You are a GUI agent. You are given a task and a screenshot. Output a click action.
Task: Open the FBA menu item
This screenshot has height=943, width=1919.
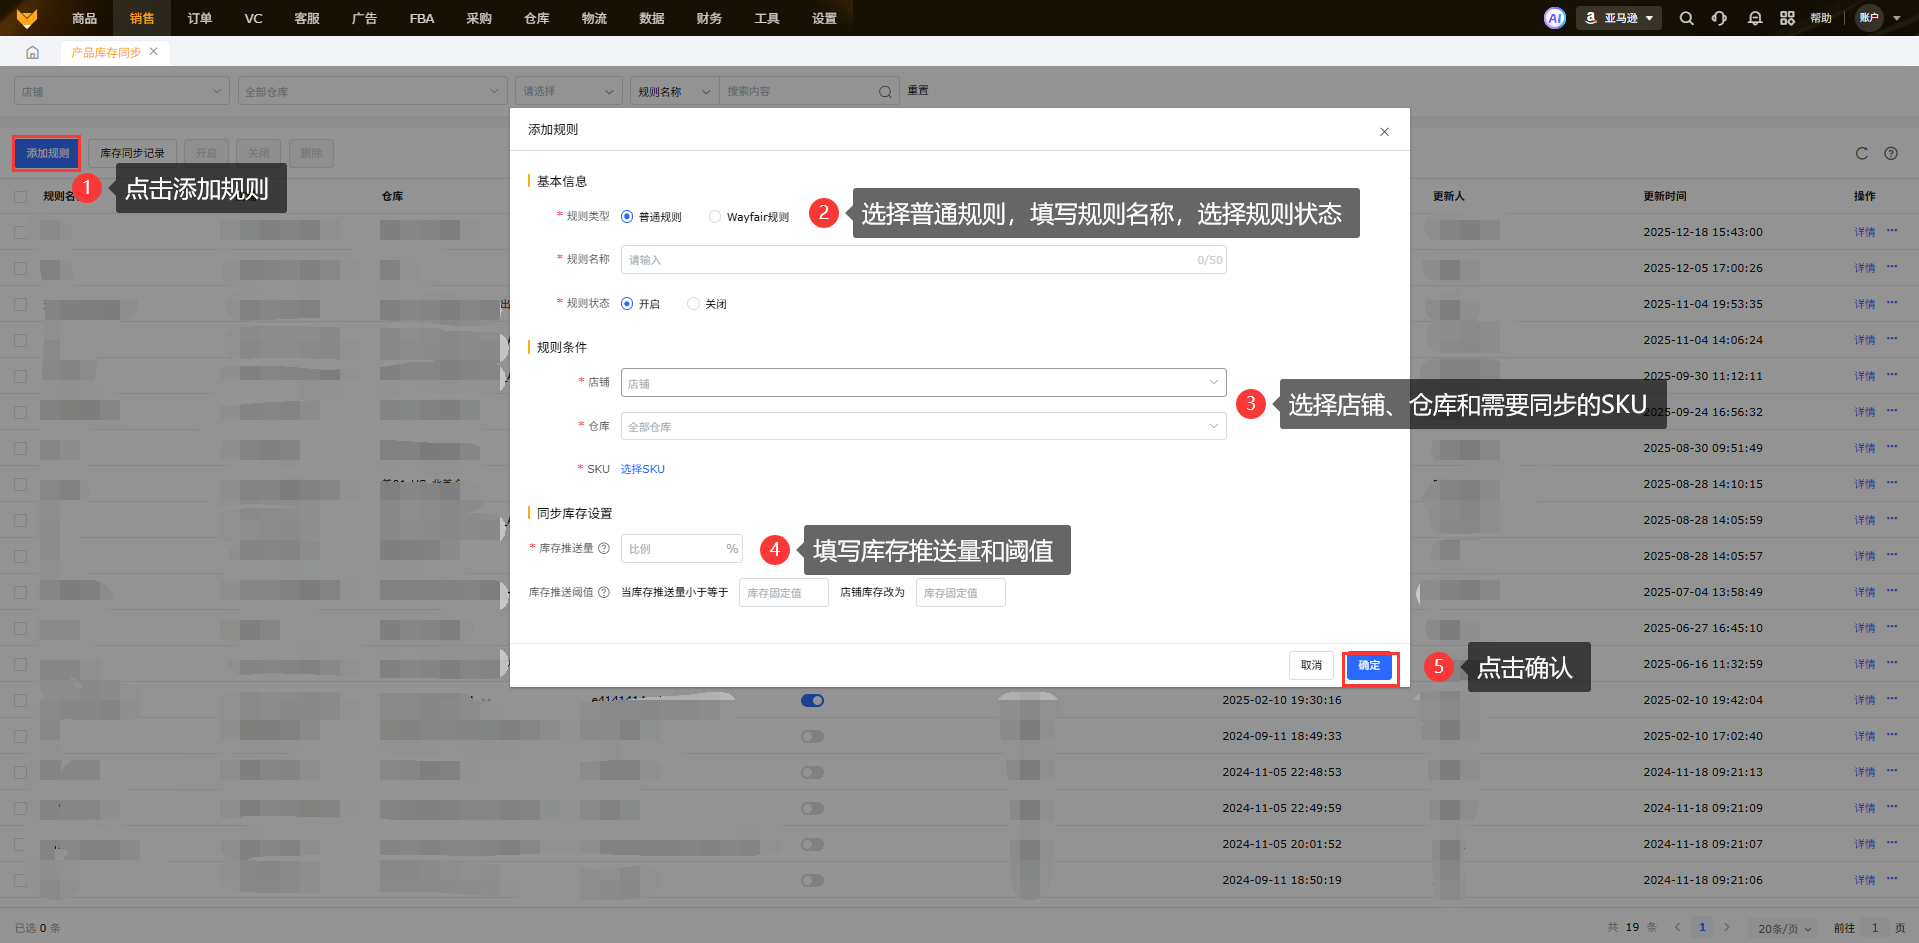pyautogui.click(x=421, y=18)
